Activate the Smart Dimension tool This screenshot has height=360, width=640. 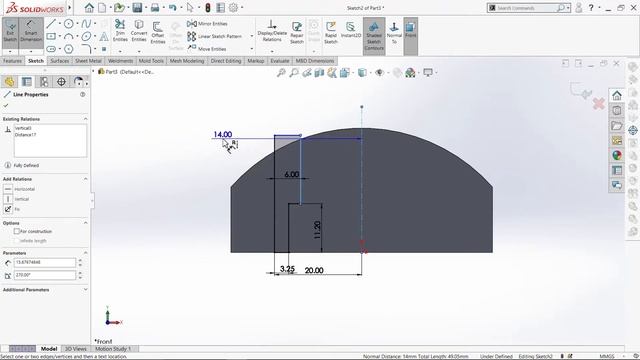click(31, 33)
